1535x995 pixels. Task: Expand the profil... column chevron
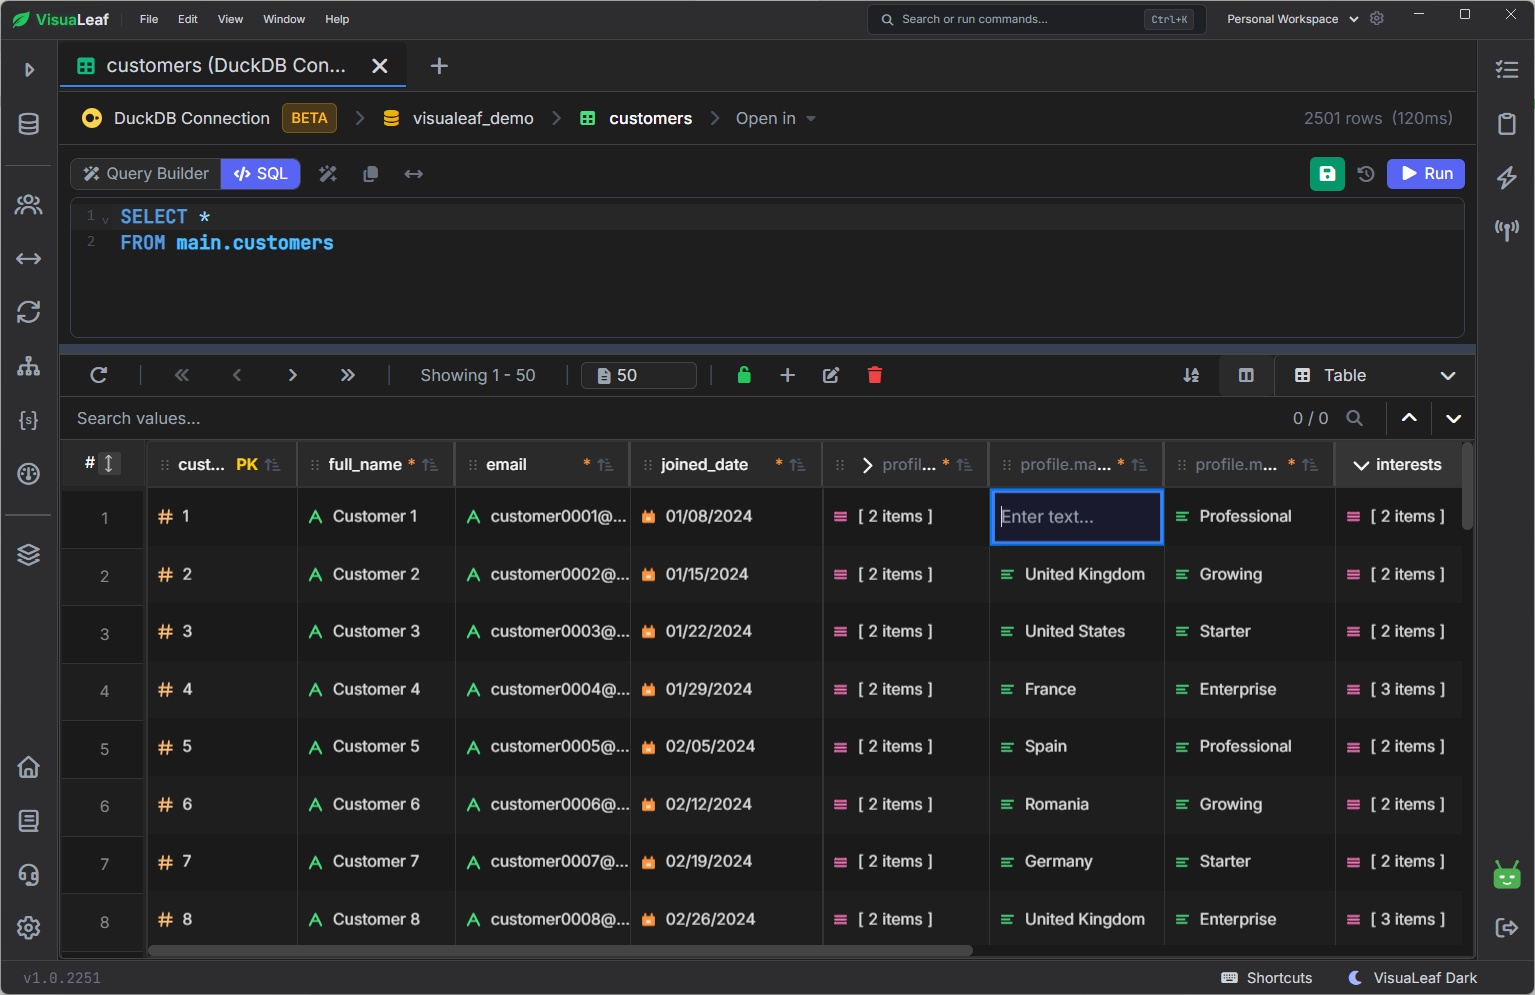[x=867, y=465]
